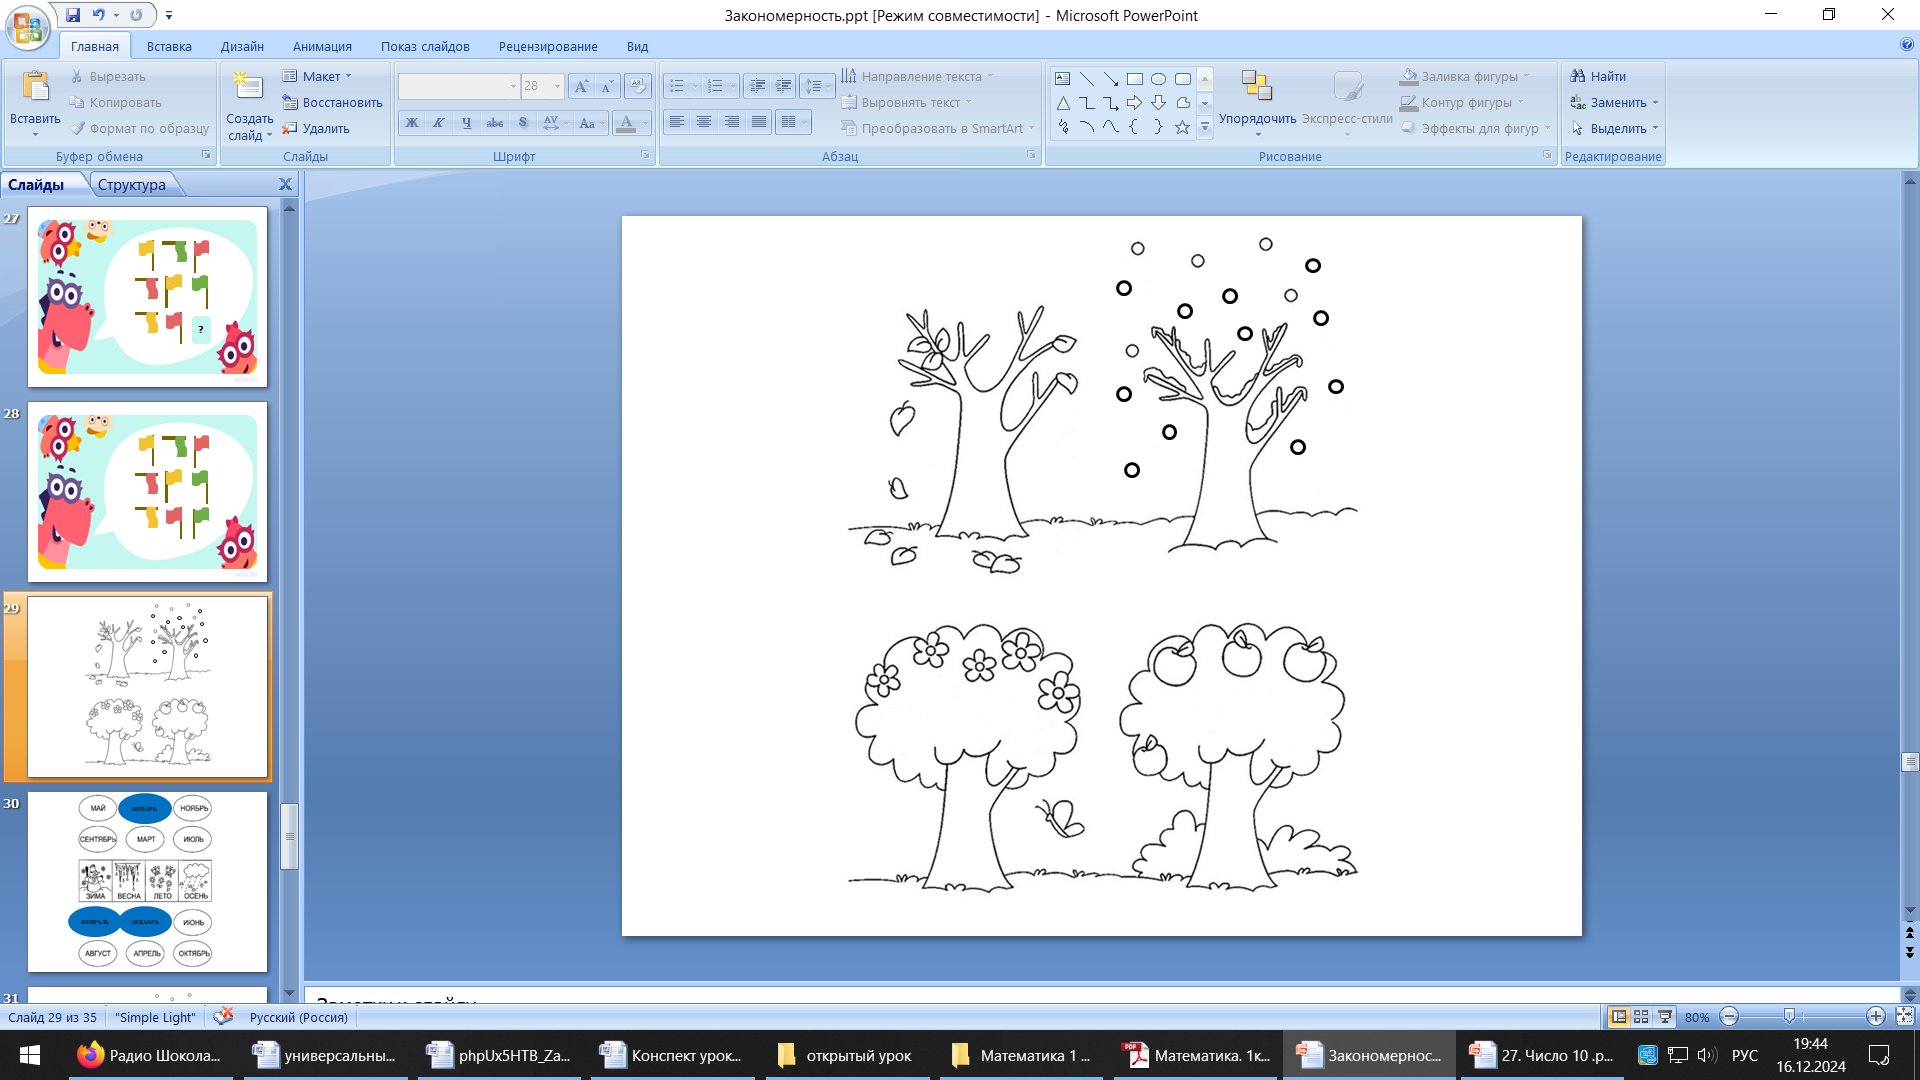Switch to Структура outline tab
The image size is (1920, 1080).
132,185
